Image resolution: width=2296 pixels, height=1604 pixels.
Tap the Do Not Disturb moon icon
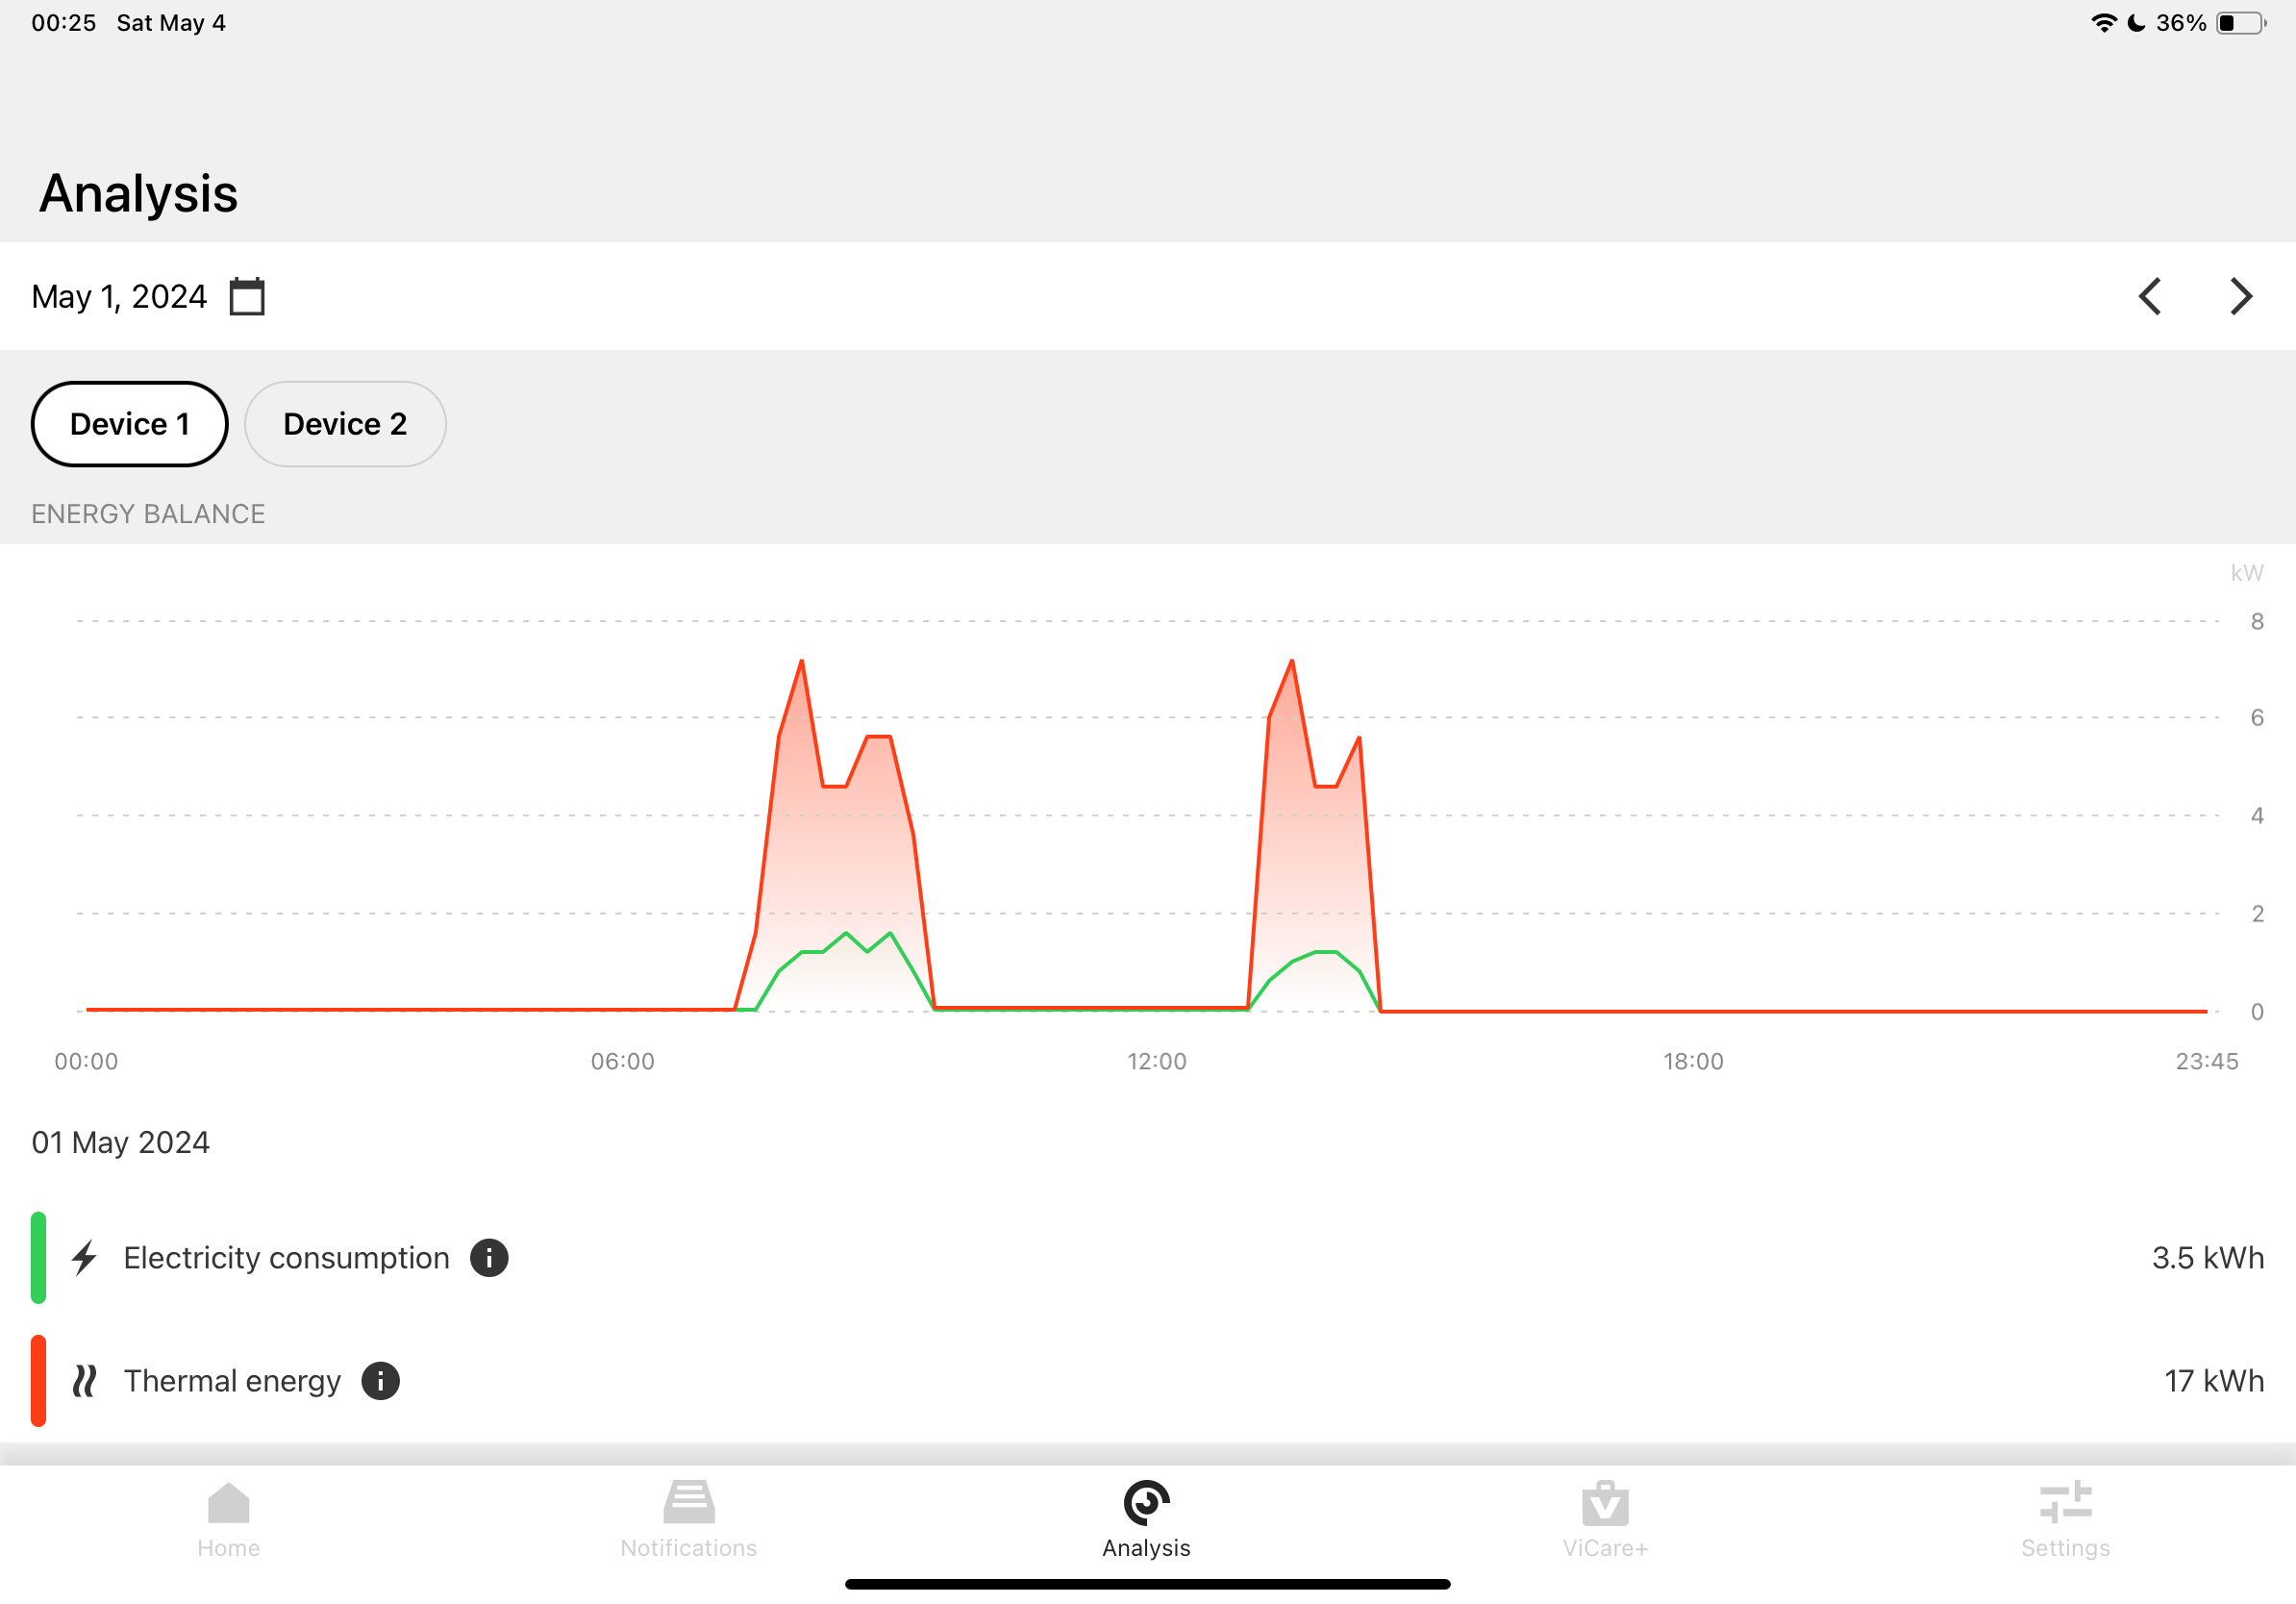pyautogui.click(x=2136, y=23)
